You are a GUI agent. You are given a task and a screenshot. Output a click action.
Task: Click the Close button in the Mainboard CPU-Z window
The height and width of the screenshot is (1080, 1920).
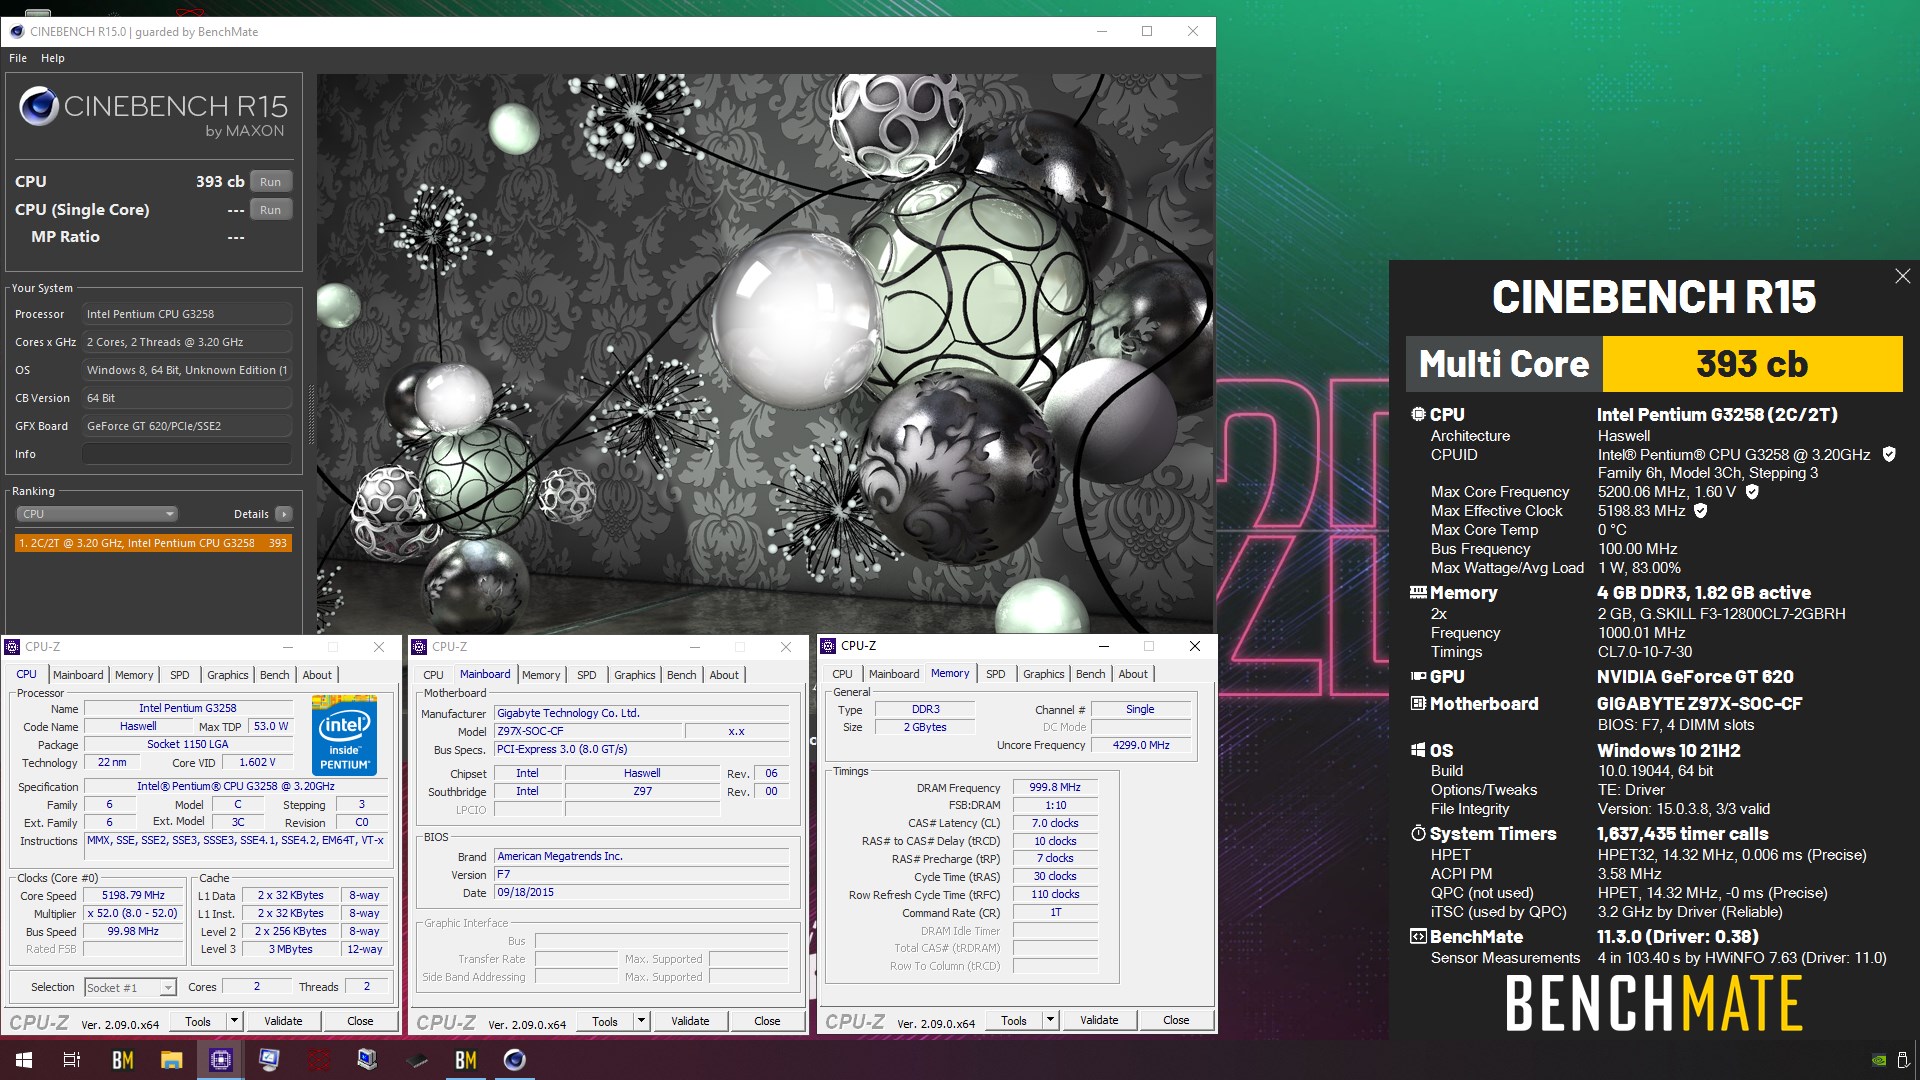(767, 1021)
